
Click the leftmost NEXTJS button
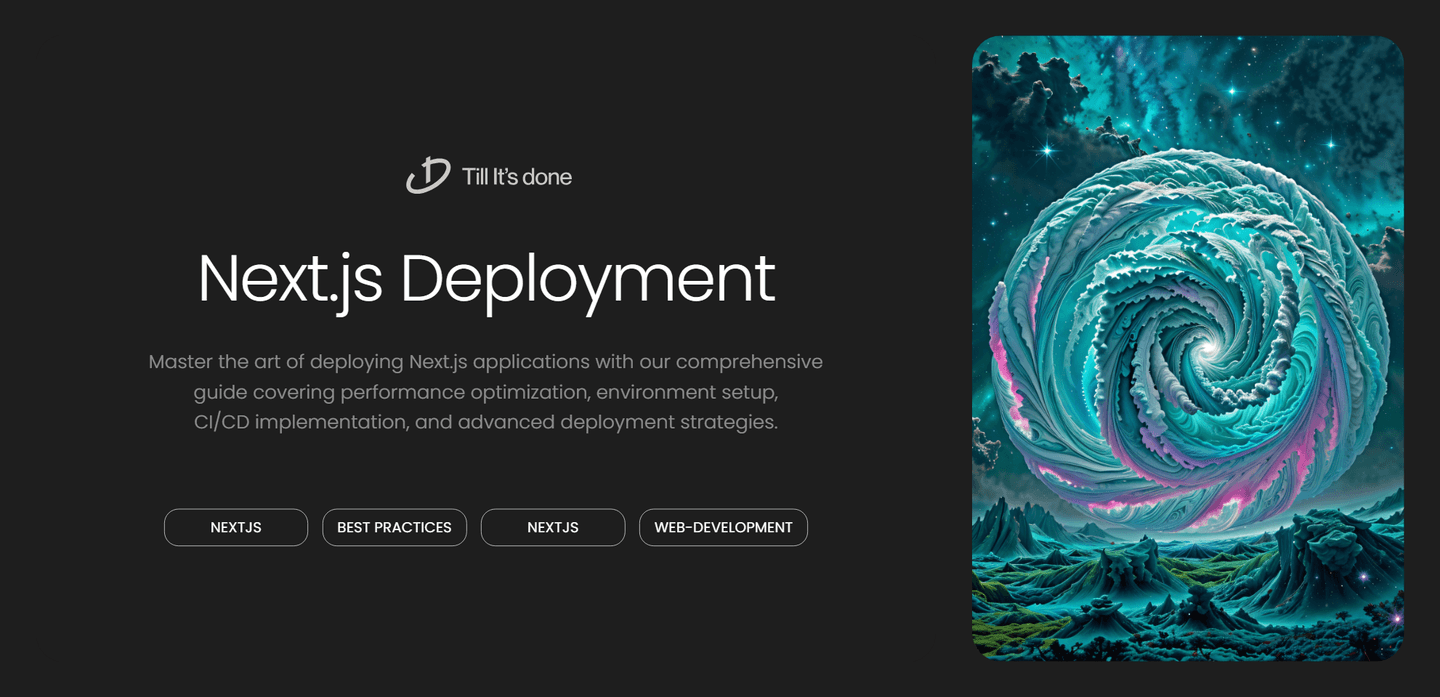(x=236, y=527)
